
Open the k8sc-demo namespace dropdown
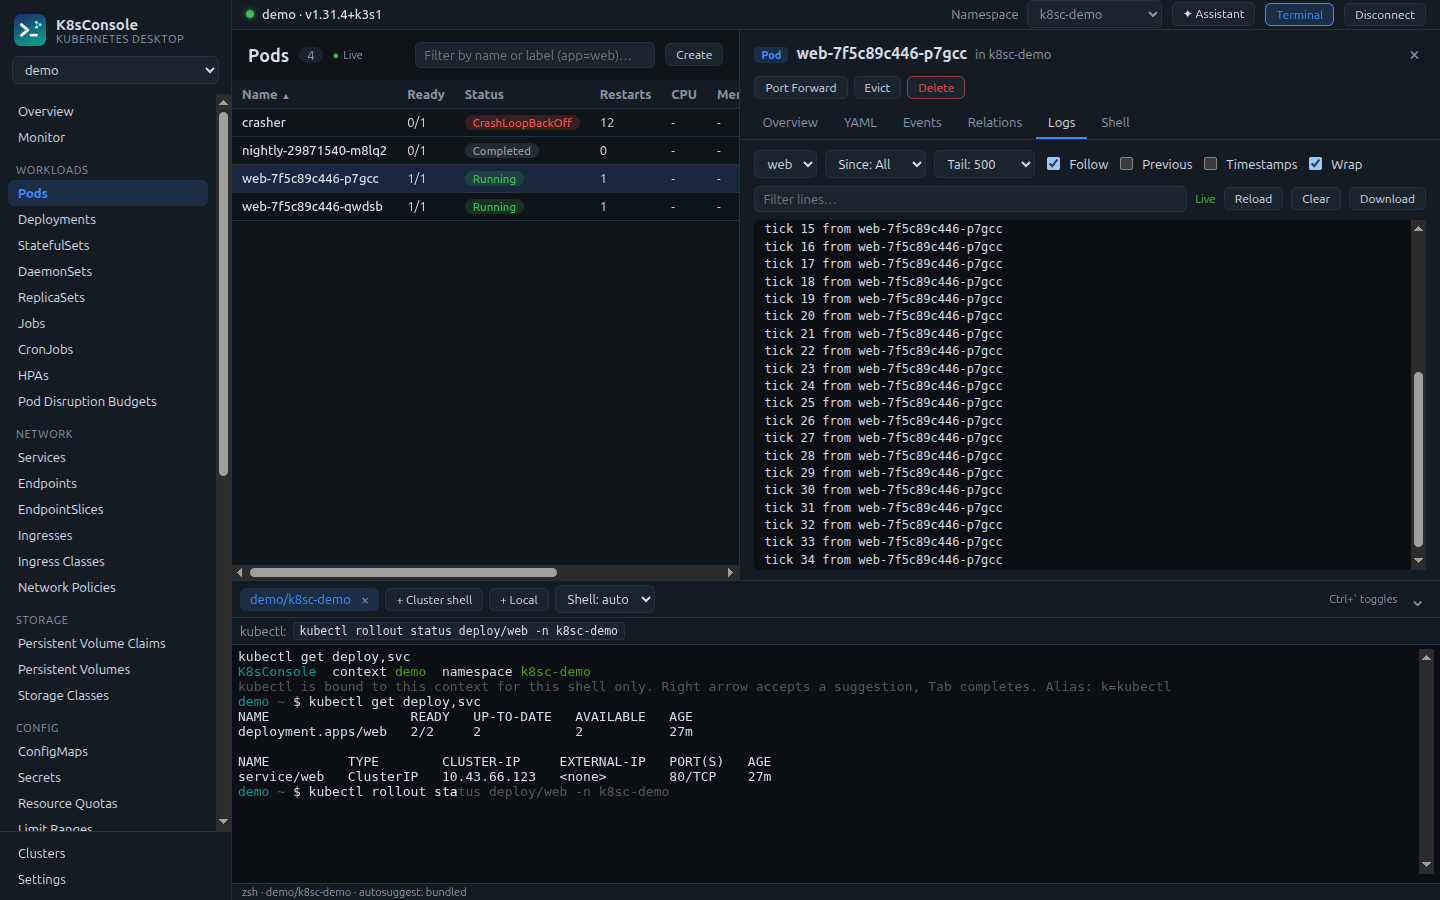pos(1094,14)
